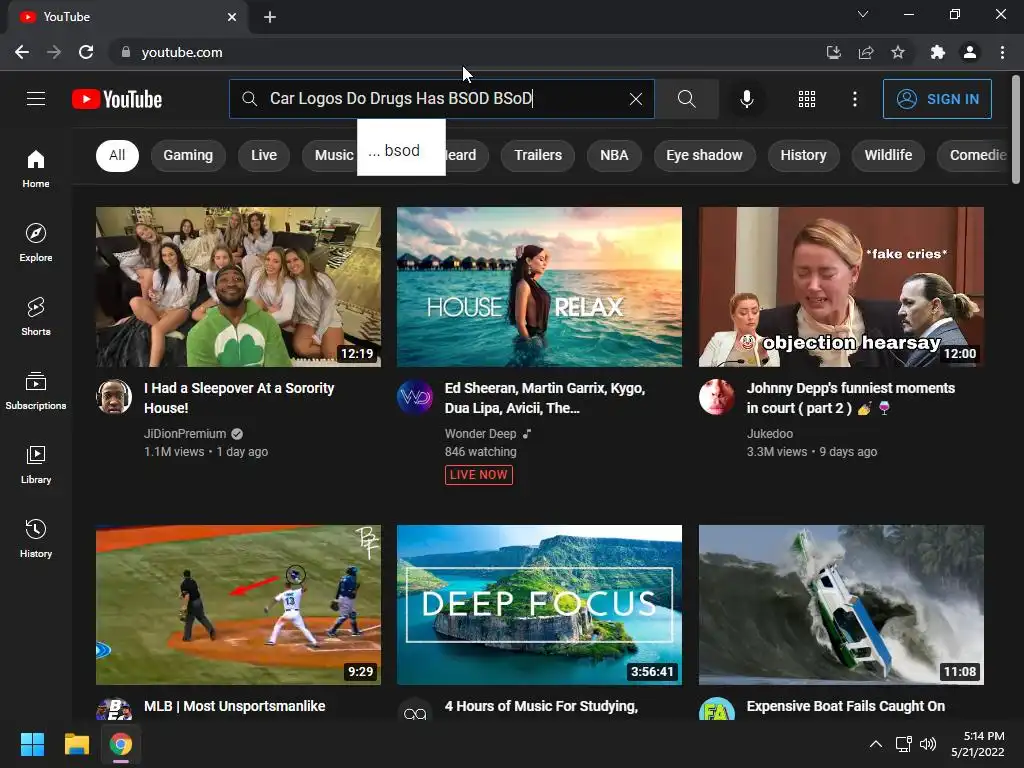
Task: Bookmark this page with the star icon
Action: coord(898,52)
